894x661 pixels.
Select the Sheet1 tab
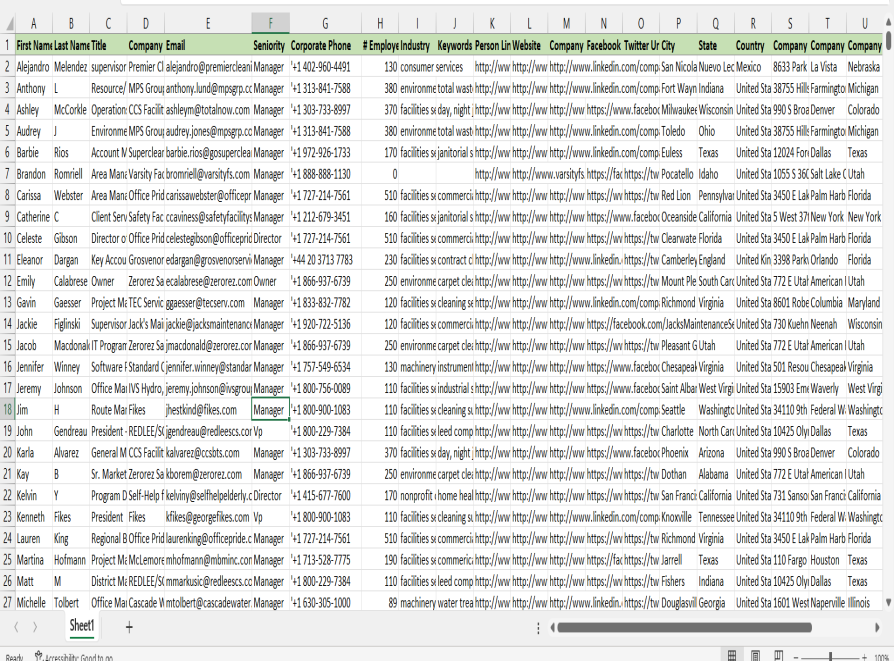(82, 626)
